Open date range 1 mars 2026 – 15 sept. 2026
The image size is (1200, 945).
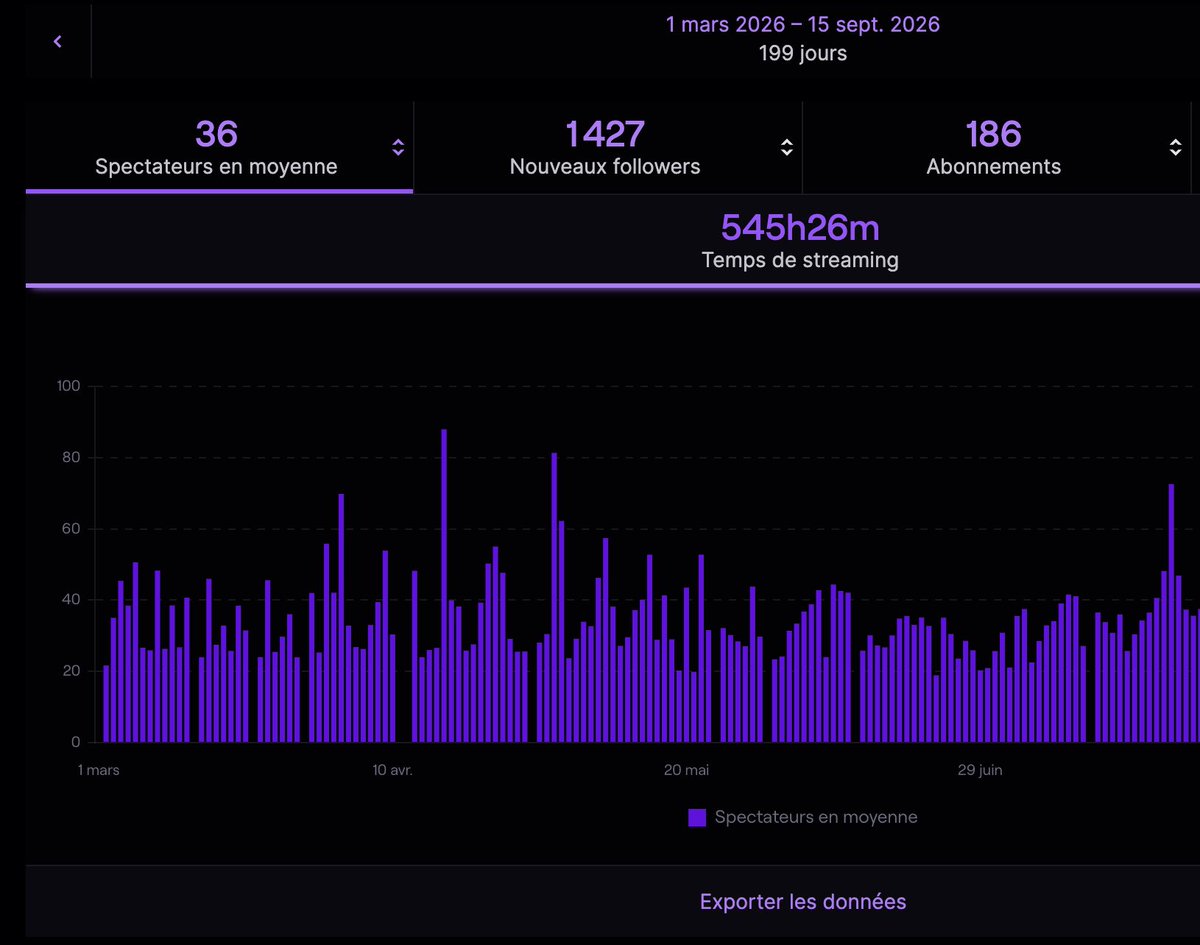[x=803, y=24]
